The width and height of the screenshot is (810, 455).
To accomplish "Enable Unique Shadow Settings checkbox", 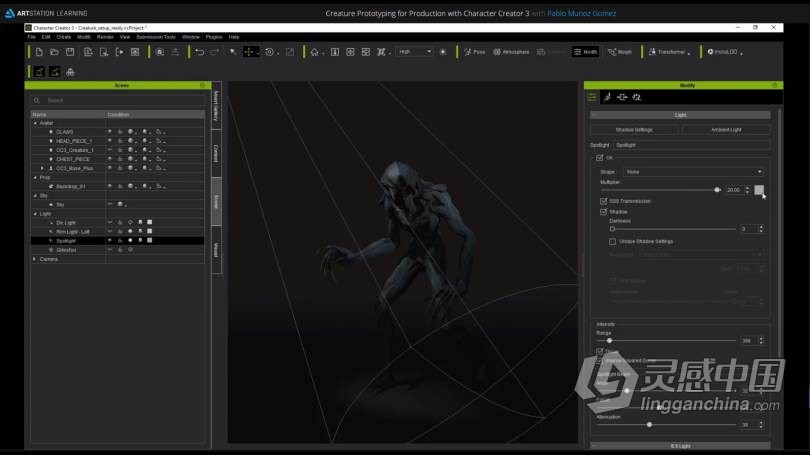I will click(x=612, y=242).
